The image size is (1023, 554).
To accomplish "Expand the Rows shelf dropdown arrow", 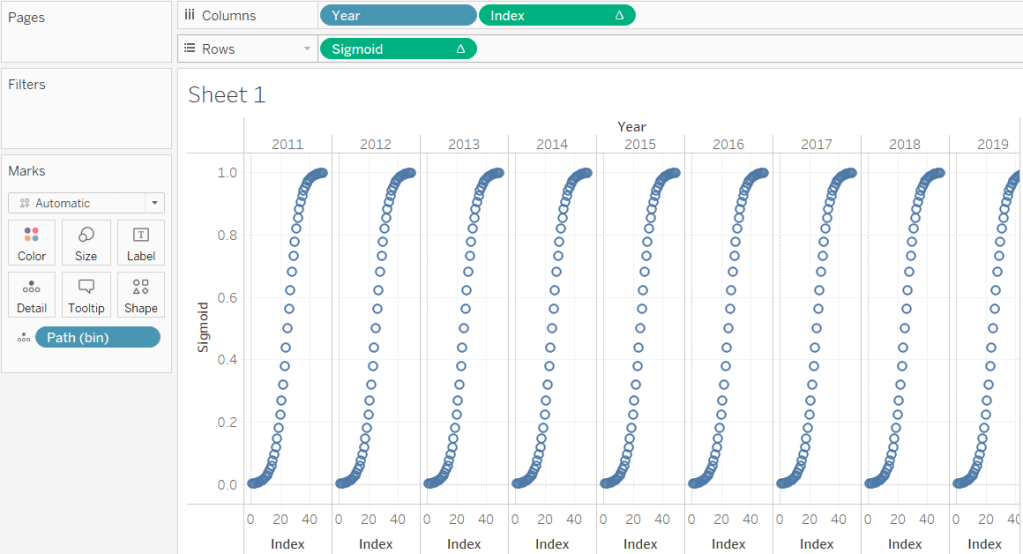I will pos(307,49).
